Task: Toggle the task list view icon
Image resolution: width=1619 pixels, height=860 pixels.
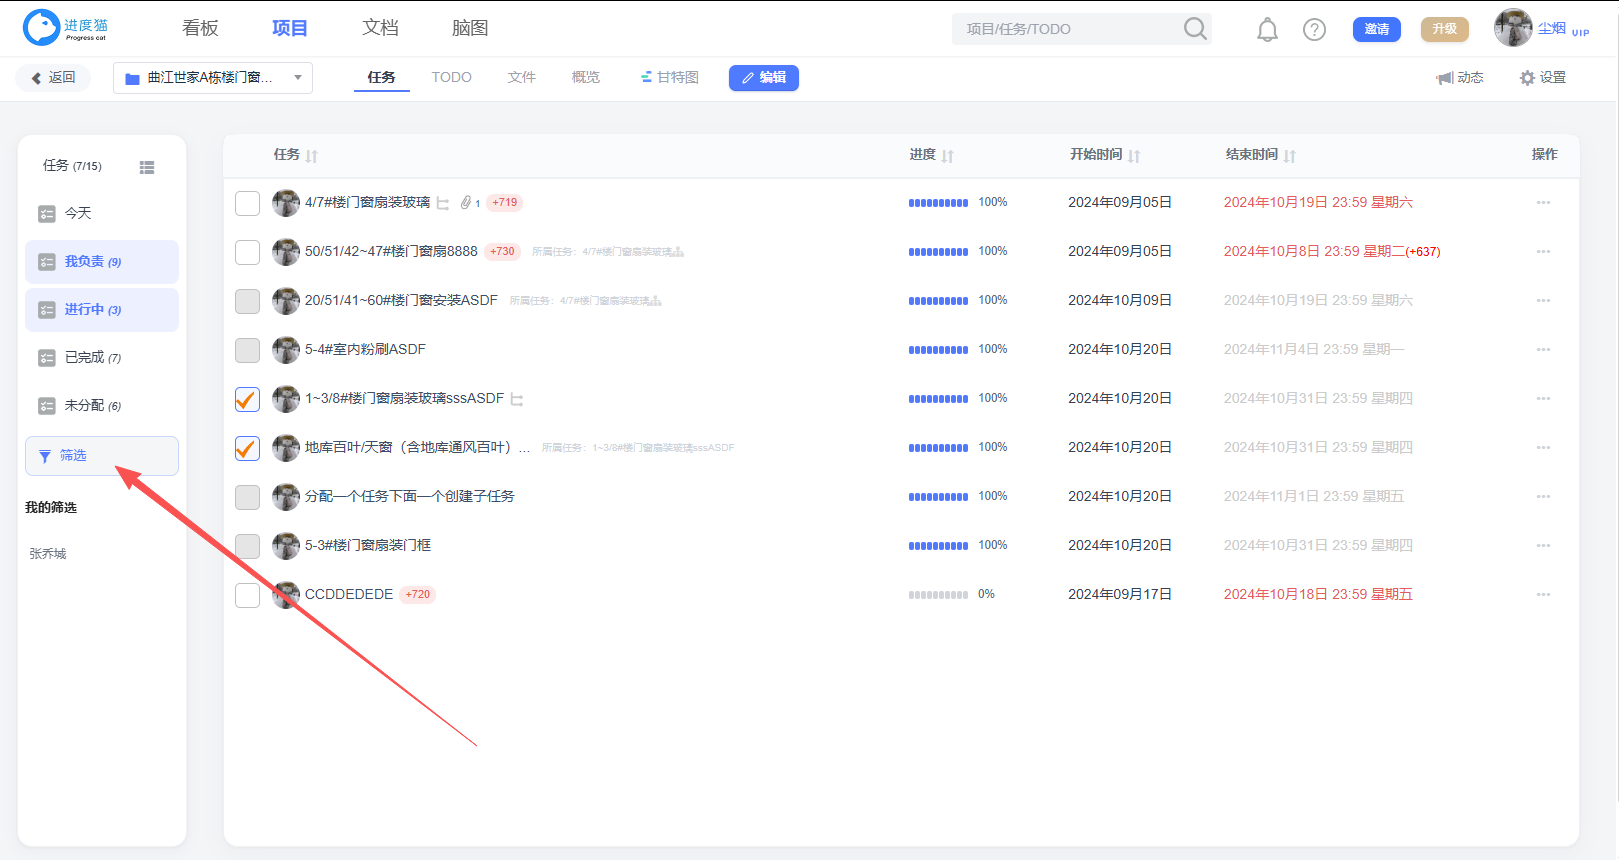Action: click(x=147, y=167)
